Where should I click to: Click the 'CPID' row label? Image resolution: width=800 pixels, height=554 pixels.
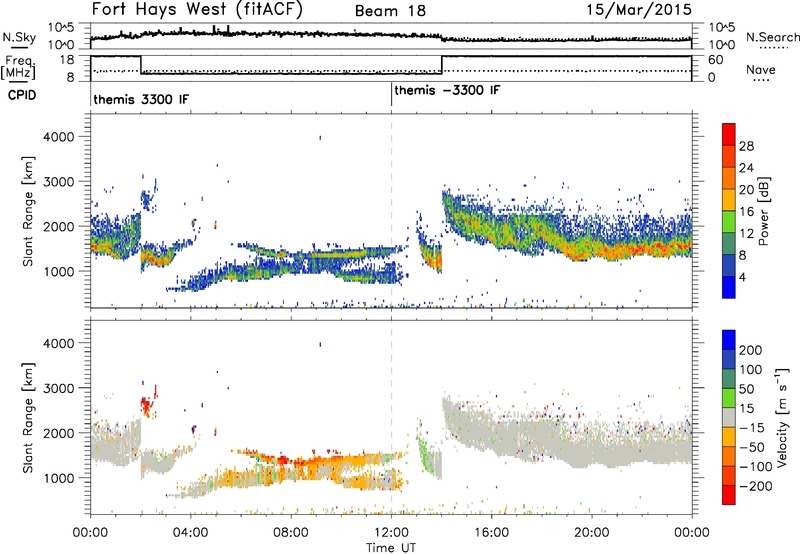point(22,95)
